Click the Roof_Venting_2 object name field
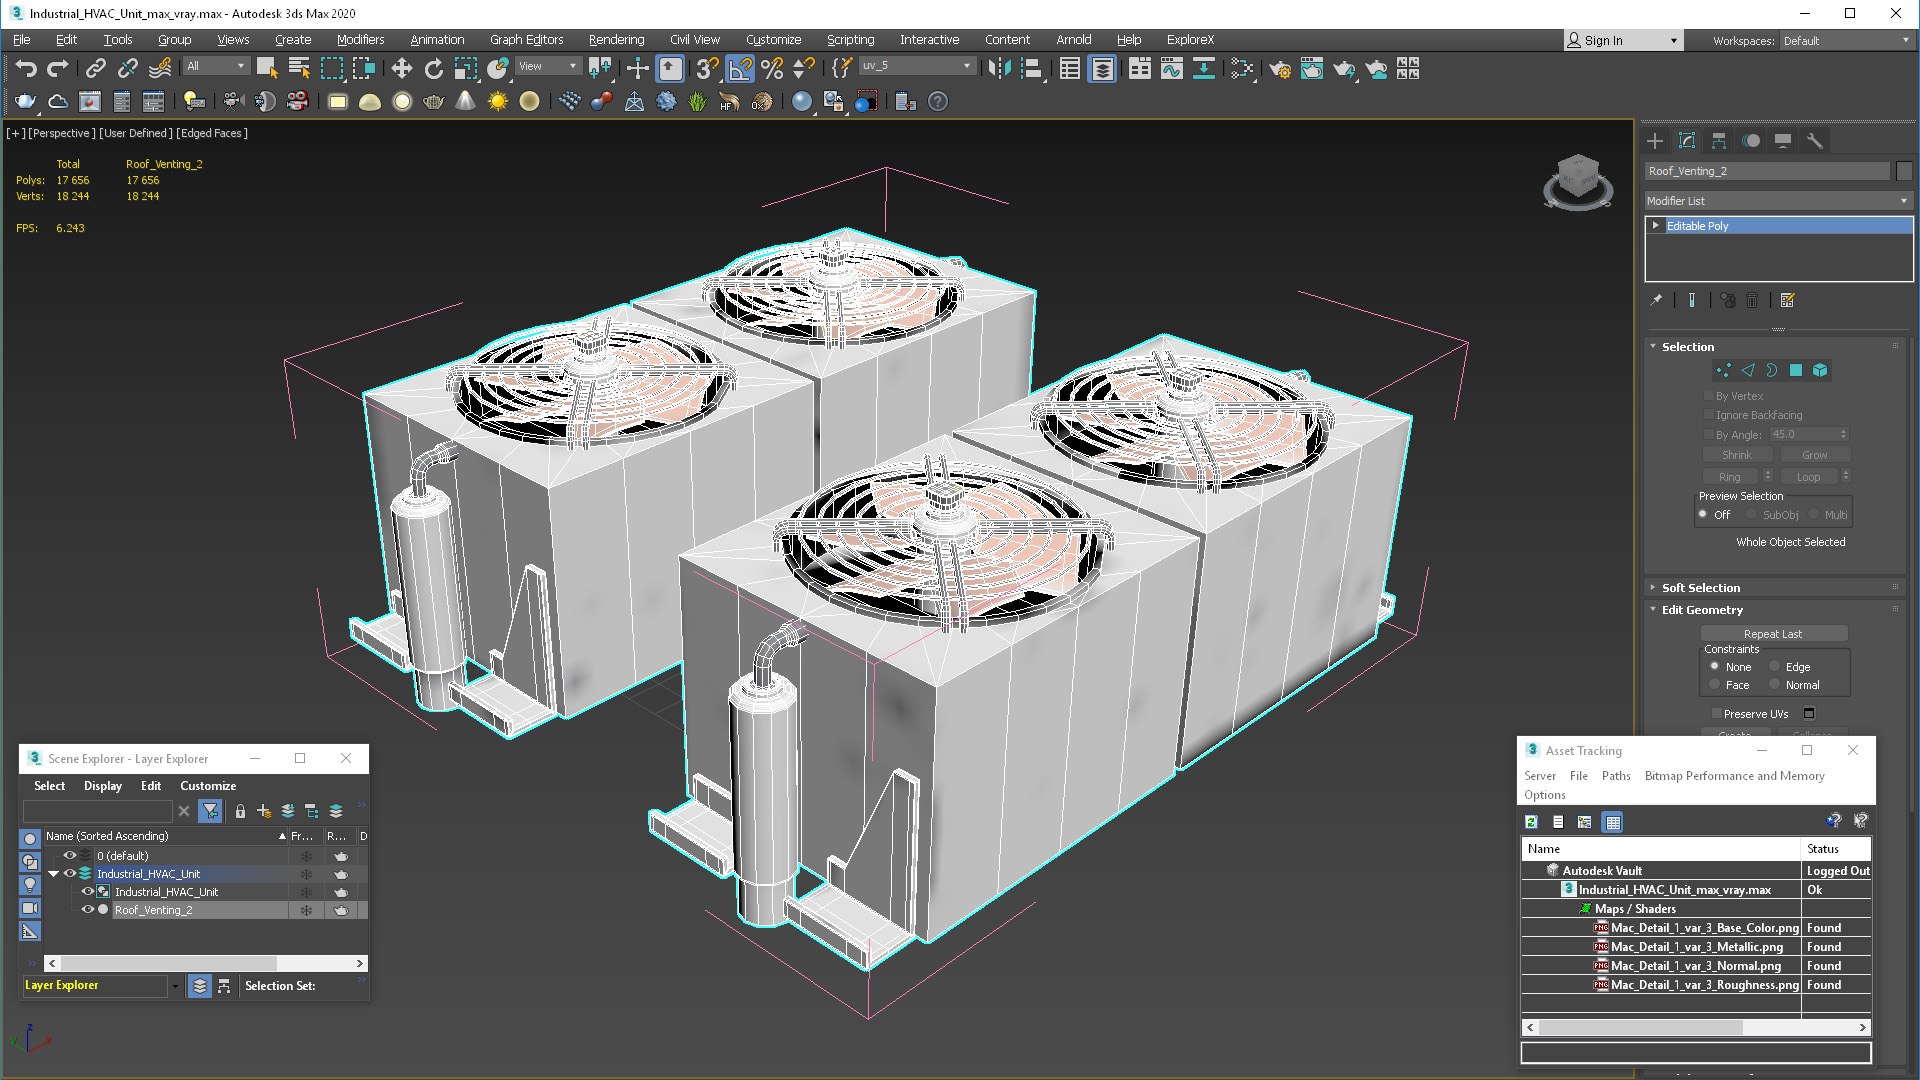 pyautogui.click(x=1767, y=171)
